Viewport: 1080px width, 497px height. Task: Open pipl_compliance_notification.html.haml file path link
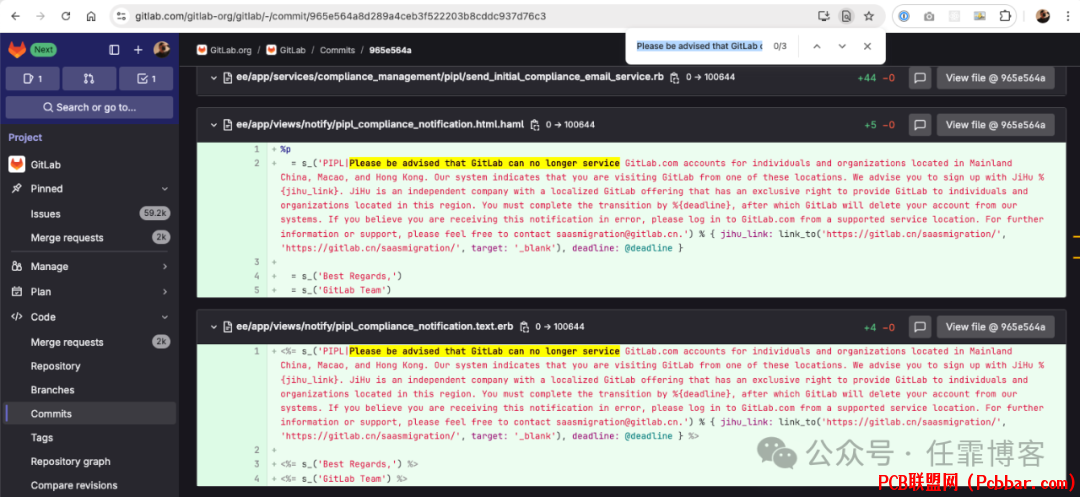point(380,125)
